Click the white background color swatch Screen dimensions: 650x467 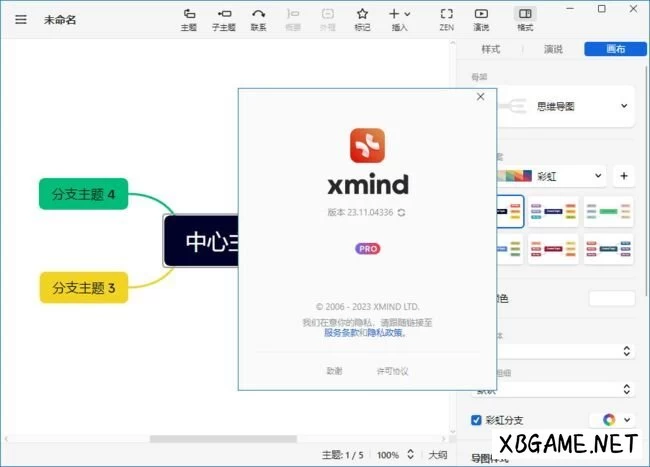611,298
